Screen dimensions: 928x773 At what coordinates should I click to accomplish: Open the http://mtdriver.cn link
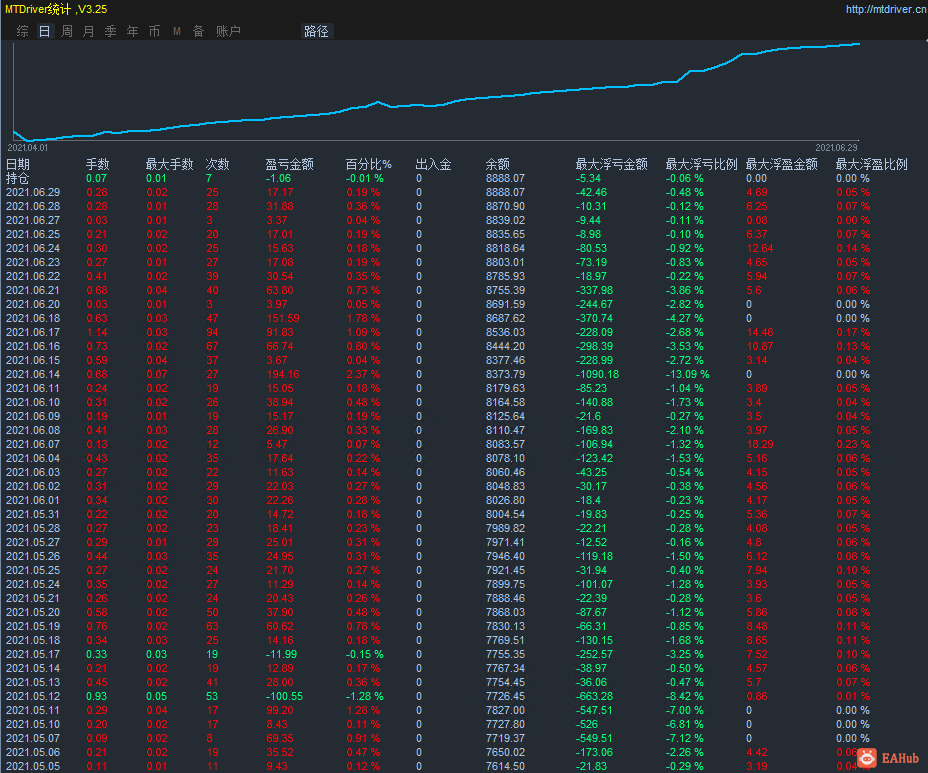point(886,9)
